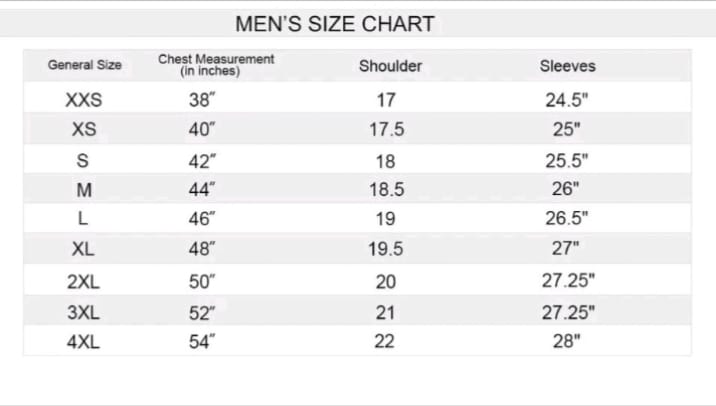Click the MEN'S SIZE CHART title
The image size is (716, 406).
pos(334,23)
